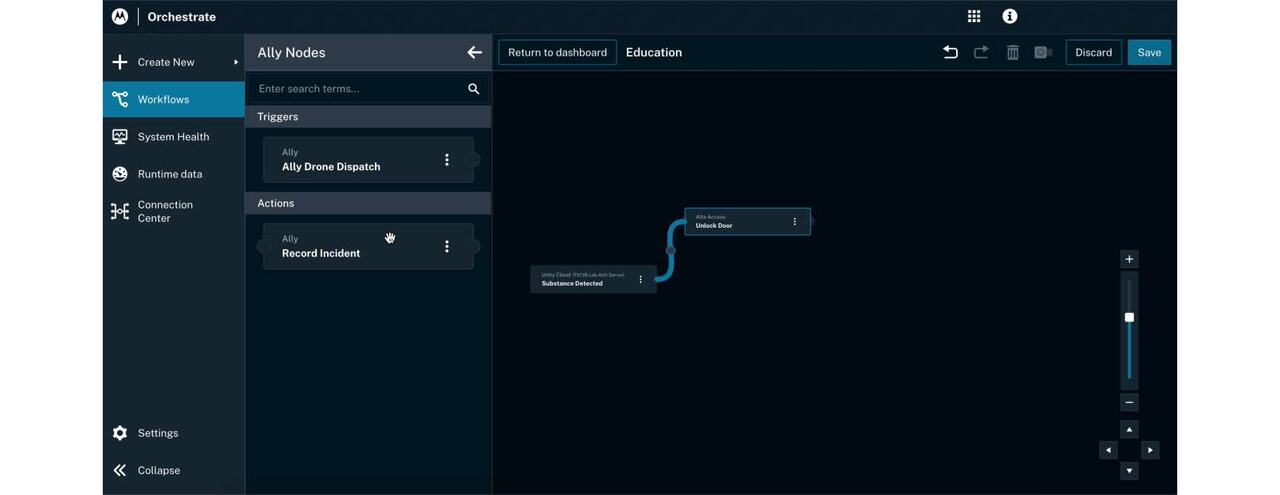Image resolution: width=1280 pixels, height=495 pixels.
Task: Open Runtime data in the sidebar
Action: click(174, 174)
